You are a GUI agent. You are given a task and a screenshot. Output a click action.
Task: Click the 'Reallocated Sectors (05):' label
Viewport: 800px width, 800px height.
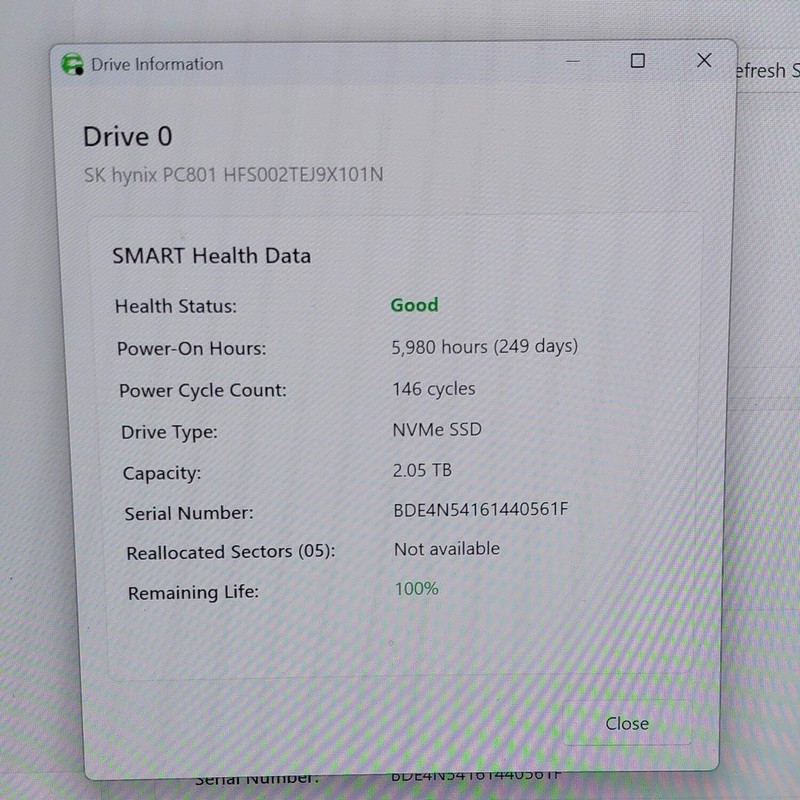231,552
